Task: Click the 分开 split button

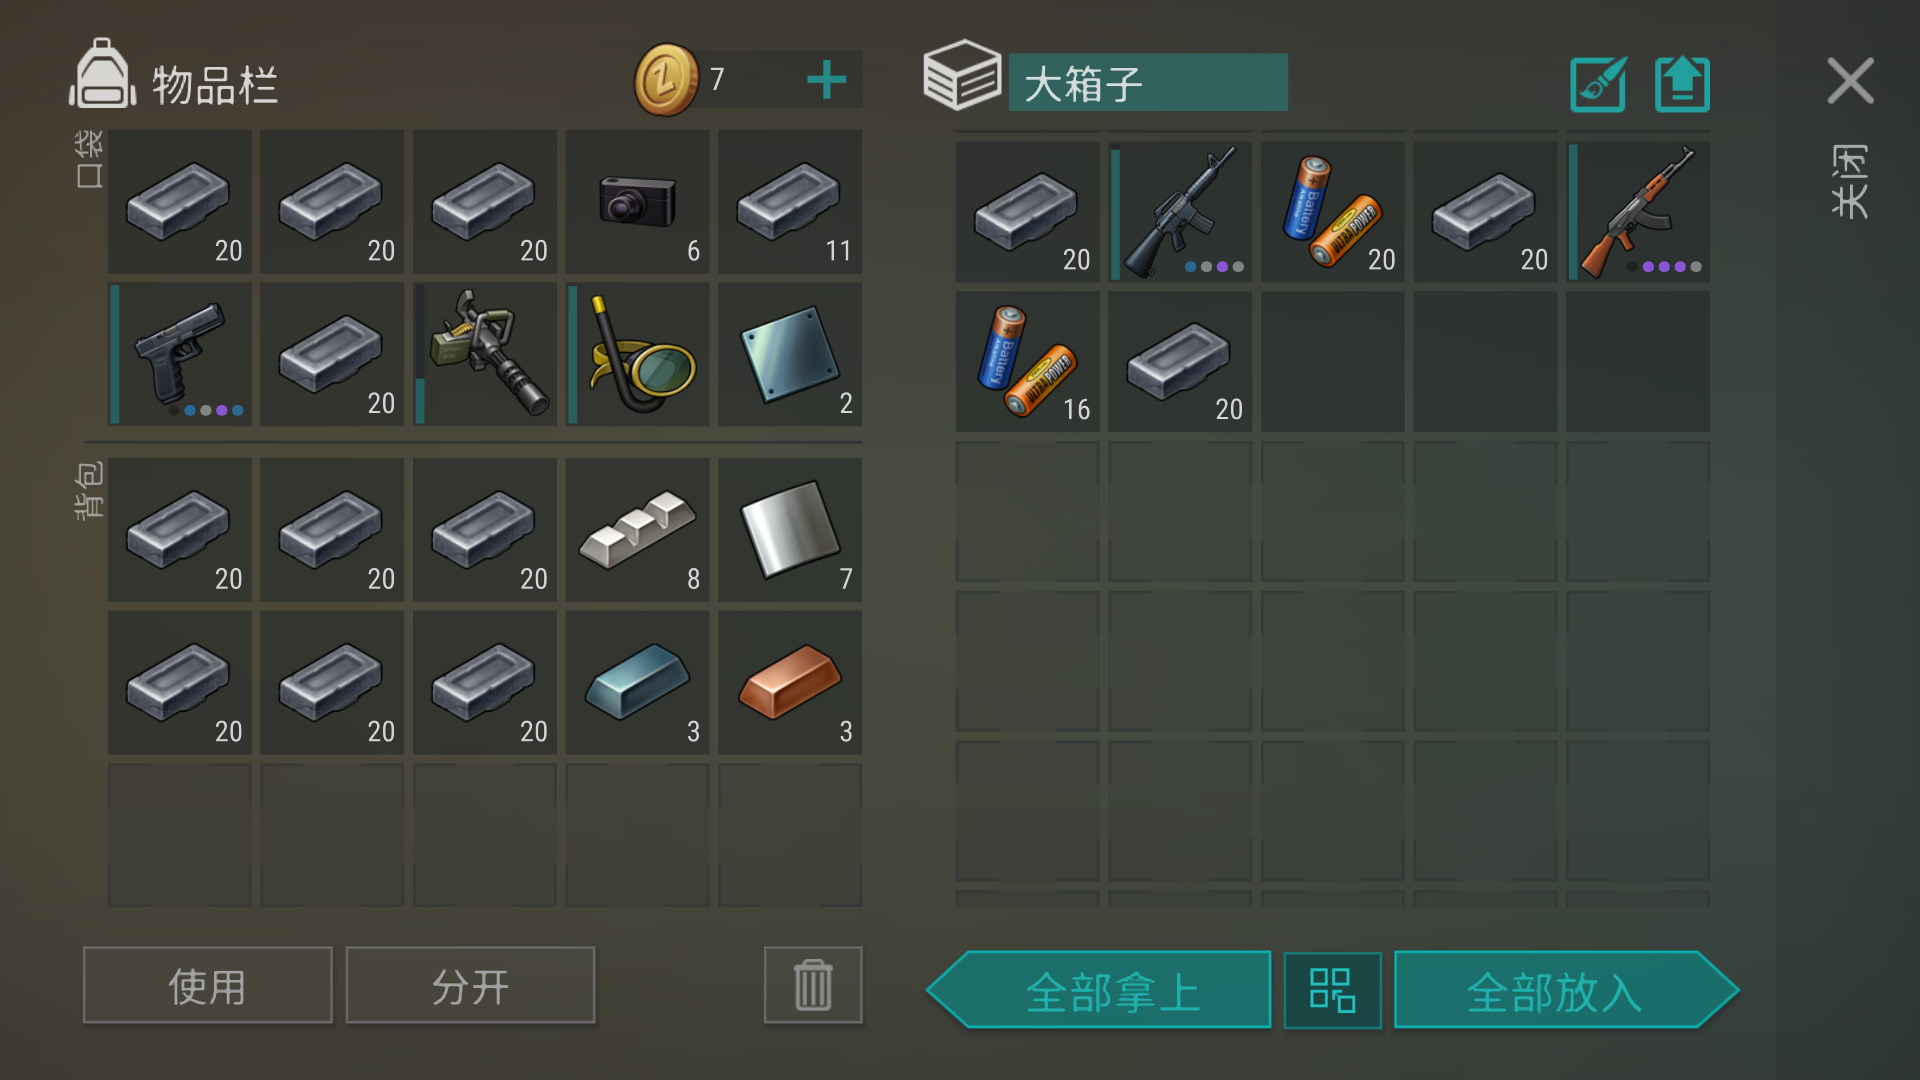Action: tap(470, 985)
